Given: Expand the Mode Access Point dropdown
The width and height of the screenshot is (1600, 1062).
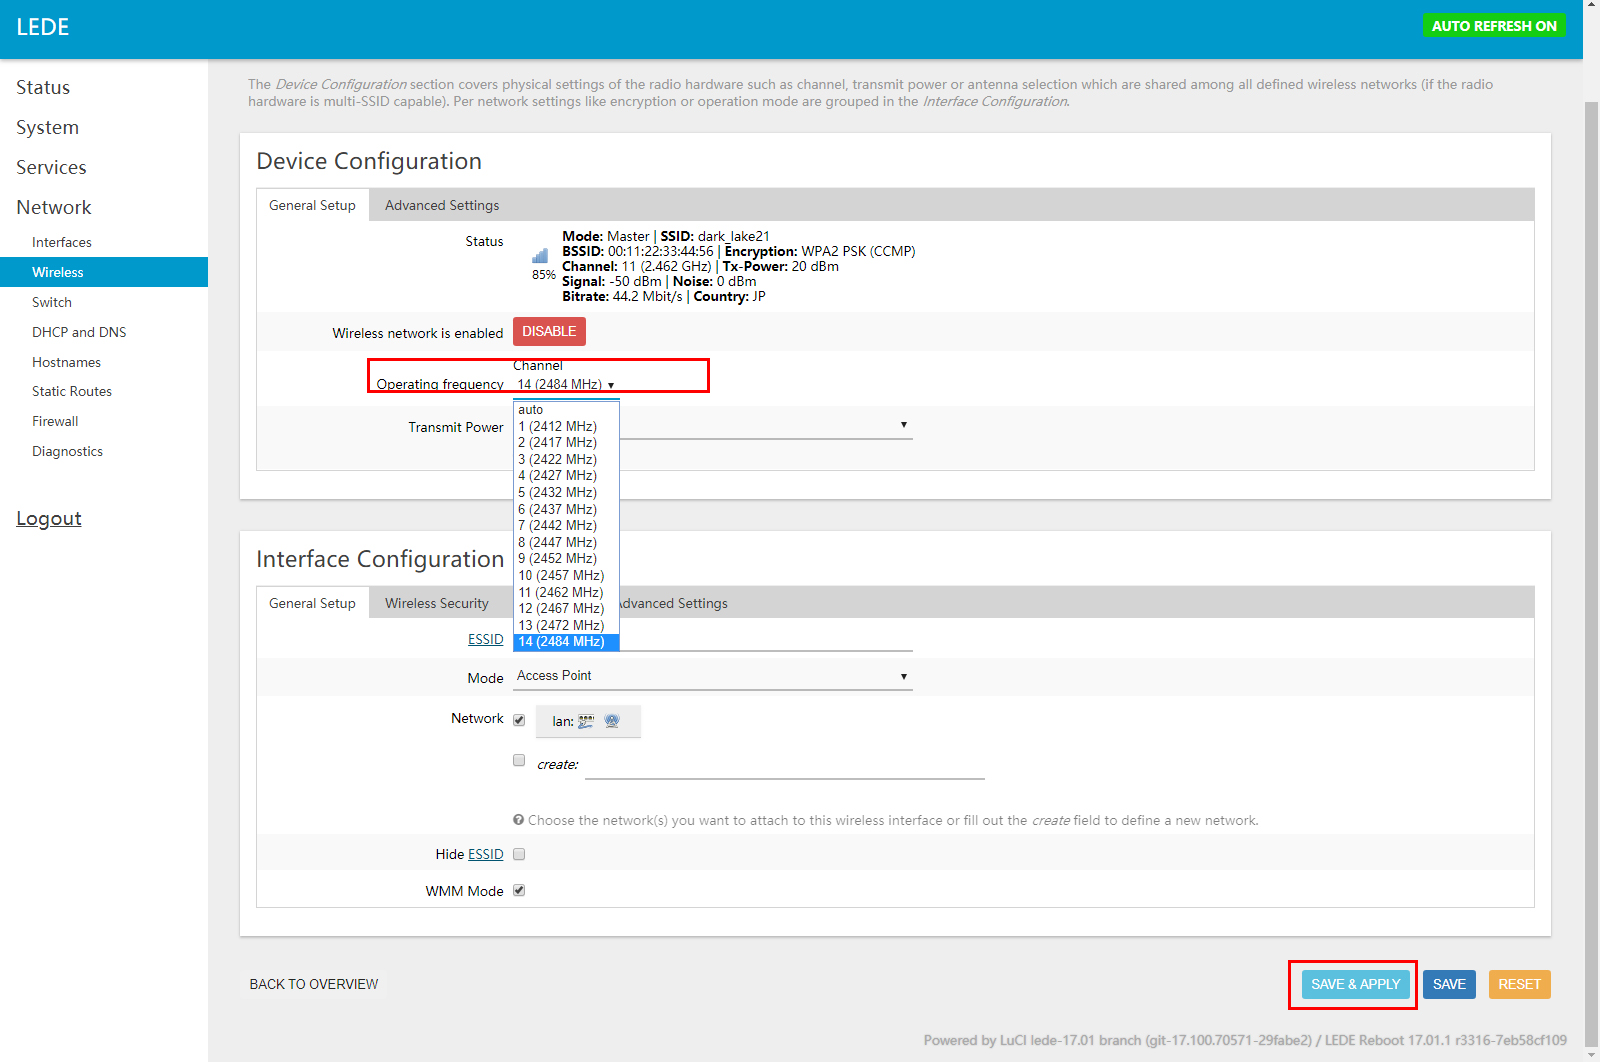Looking at the screenshot, I should (x=712, y=676).
